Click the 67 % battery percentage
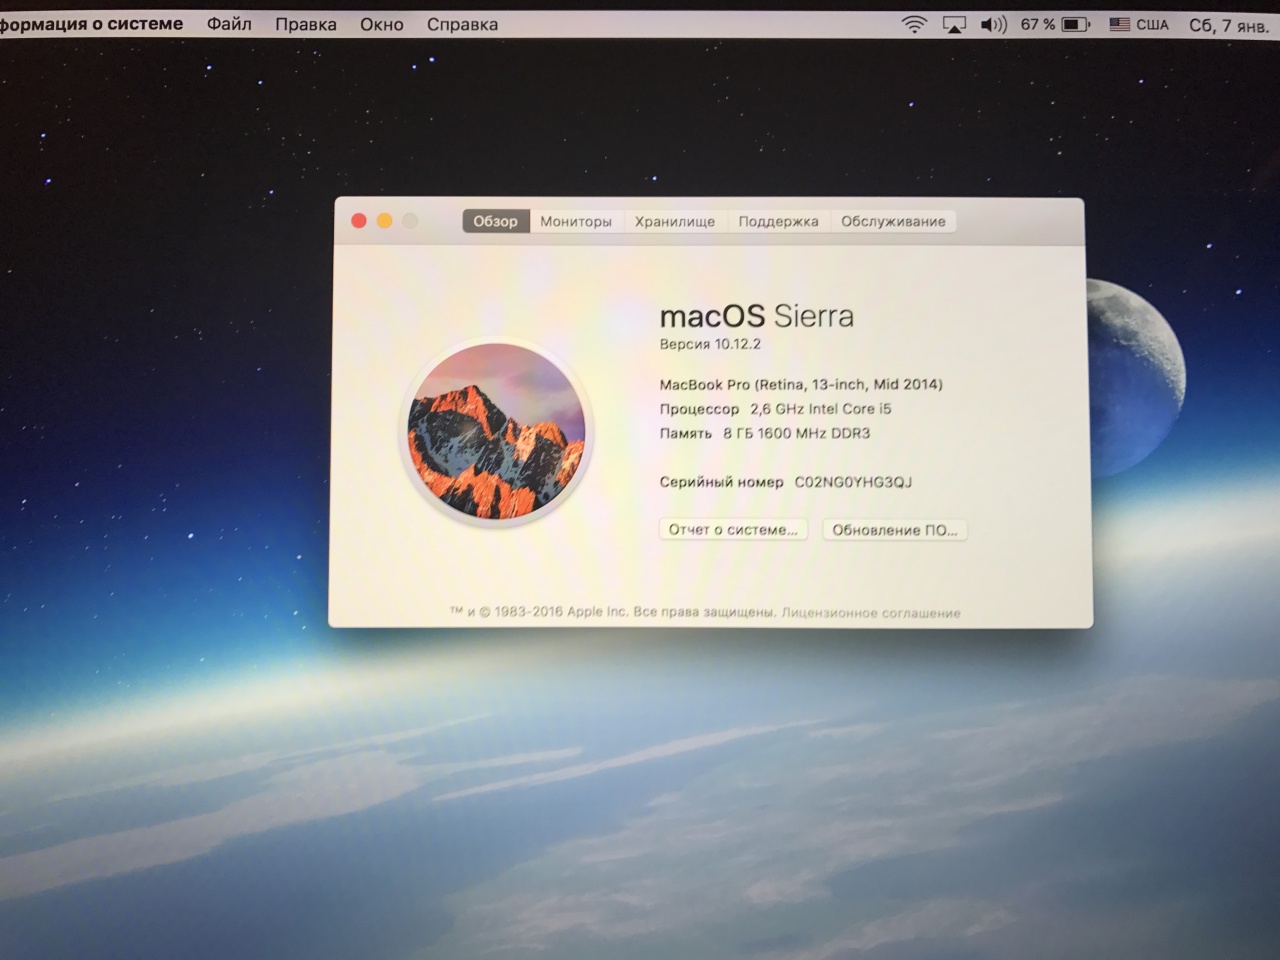This screenshot has width=1280, height=960. click(1038, 24)
